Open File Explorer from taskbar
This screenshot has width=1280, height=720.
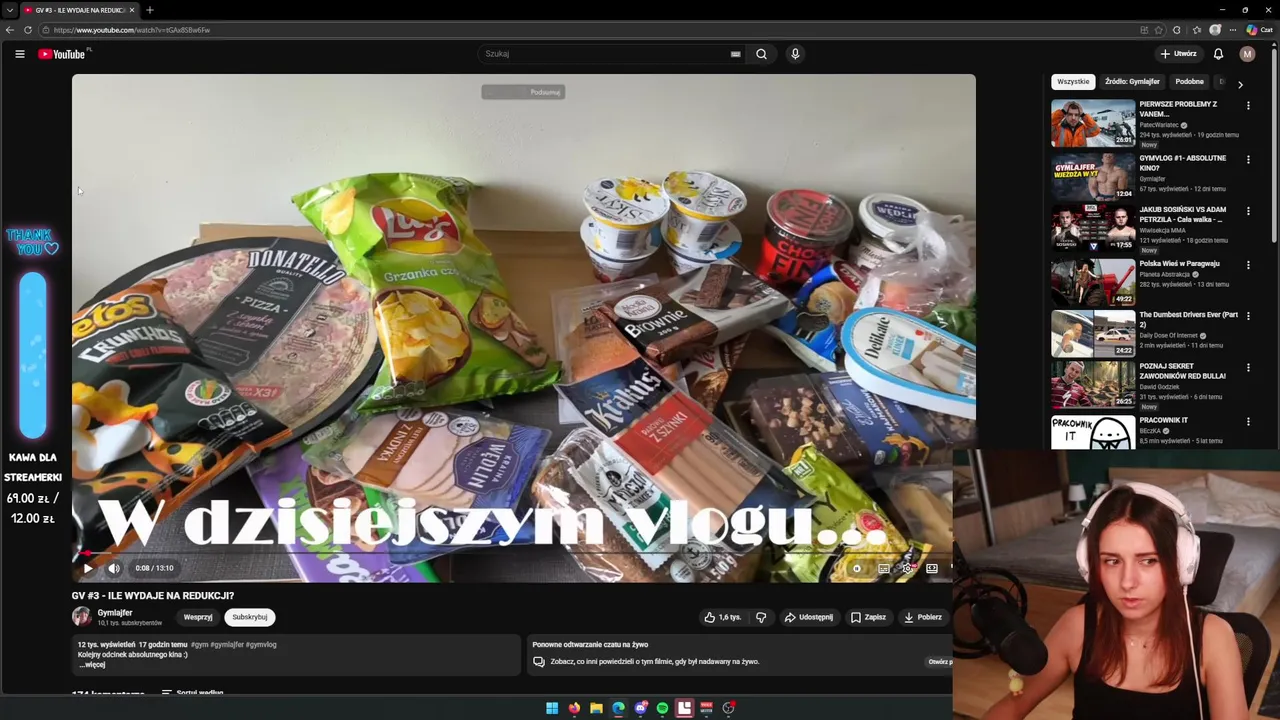596,708
